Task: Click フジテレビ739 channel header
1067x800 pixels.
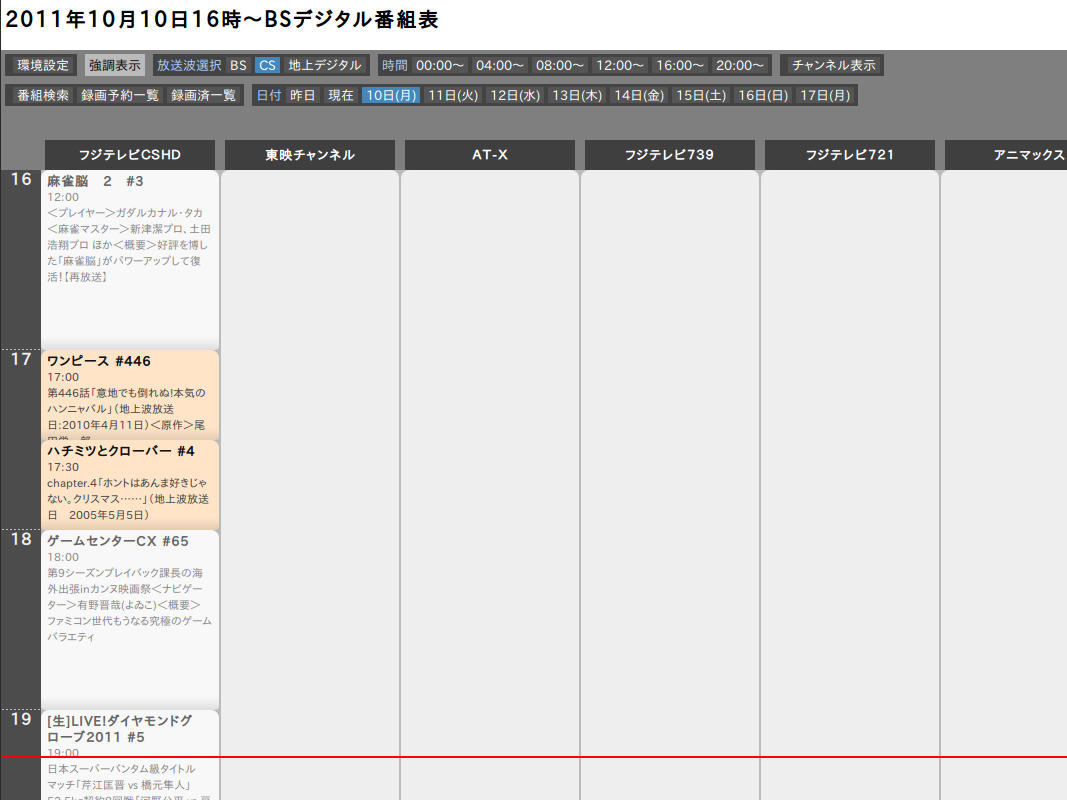Action: [670, 155]
